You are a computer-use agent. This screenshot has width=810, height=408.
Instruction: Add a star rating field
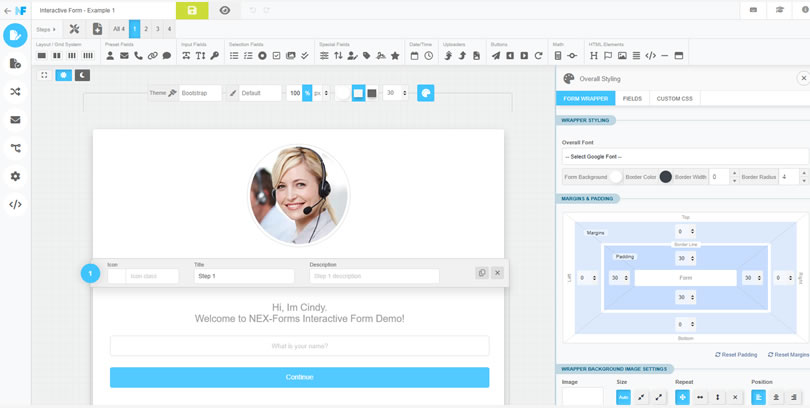[x=395, y=56]
